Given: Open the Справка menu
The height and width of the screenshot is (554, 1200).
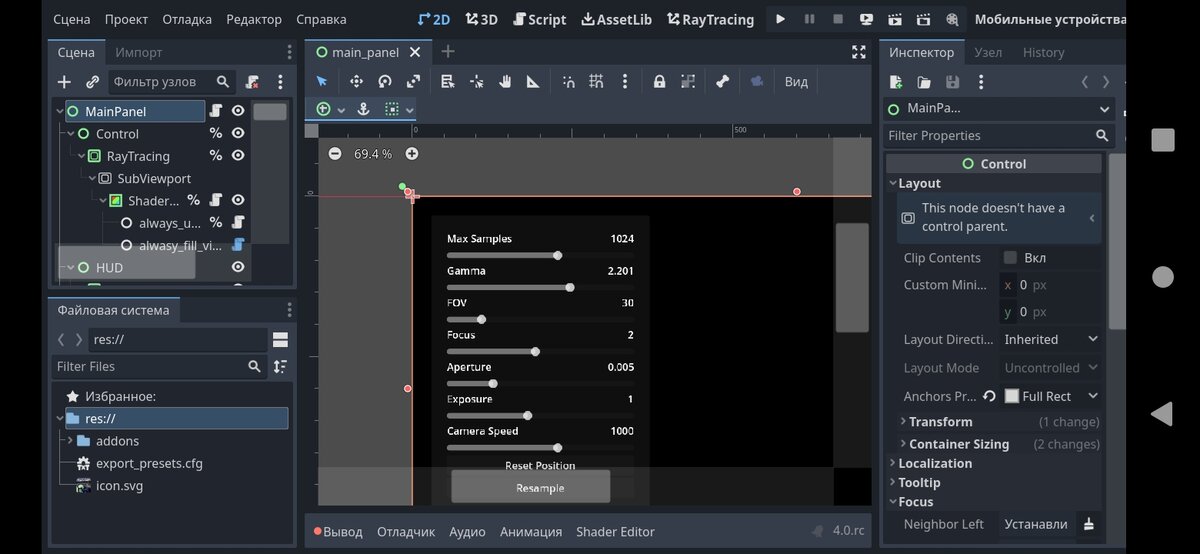Looking at the screenshot, I should [321, 19].
